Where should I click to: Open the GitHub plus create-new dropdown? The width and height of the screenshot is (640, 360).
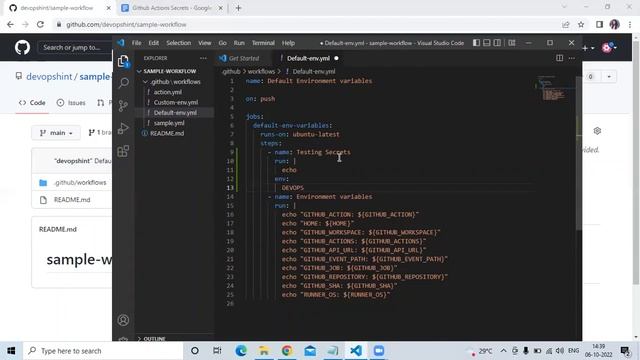click(588, 48)
